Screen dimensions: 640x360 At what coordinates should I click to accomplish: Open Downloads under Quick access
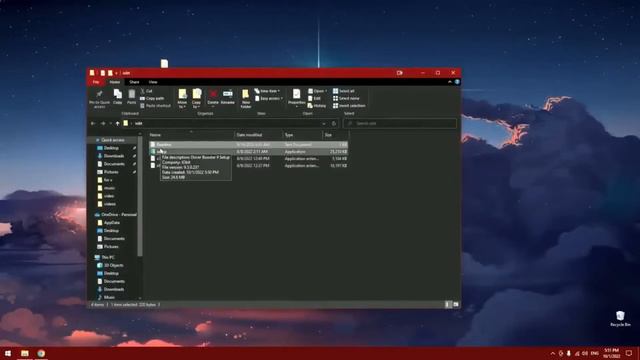[x=113, y=156]
